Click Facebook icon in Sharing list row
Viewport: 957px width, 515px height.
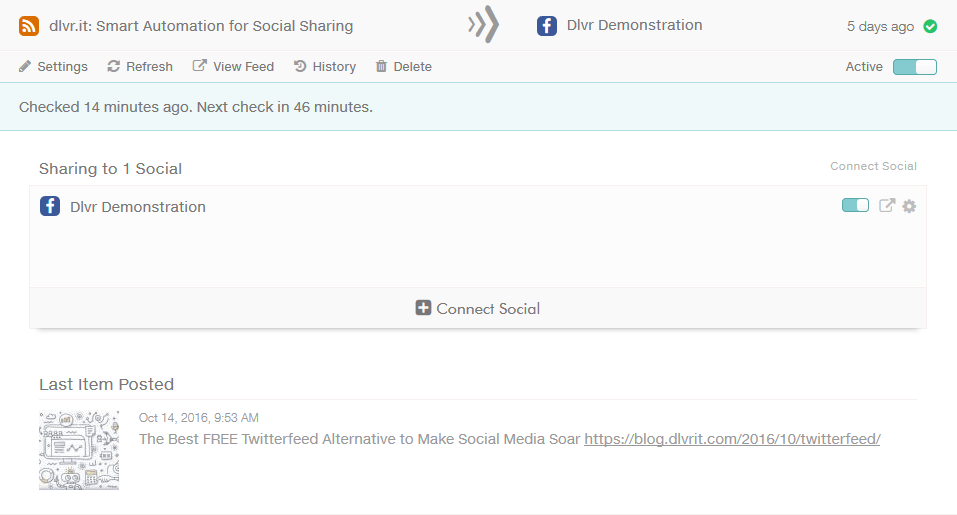[50, 206]
